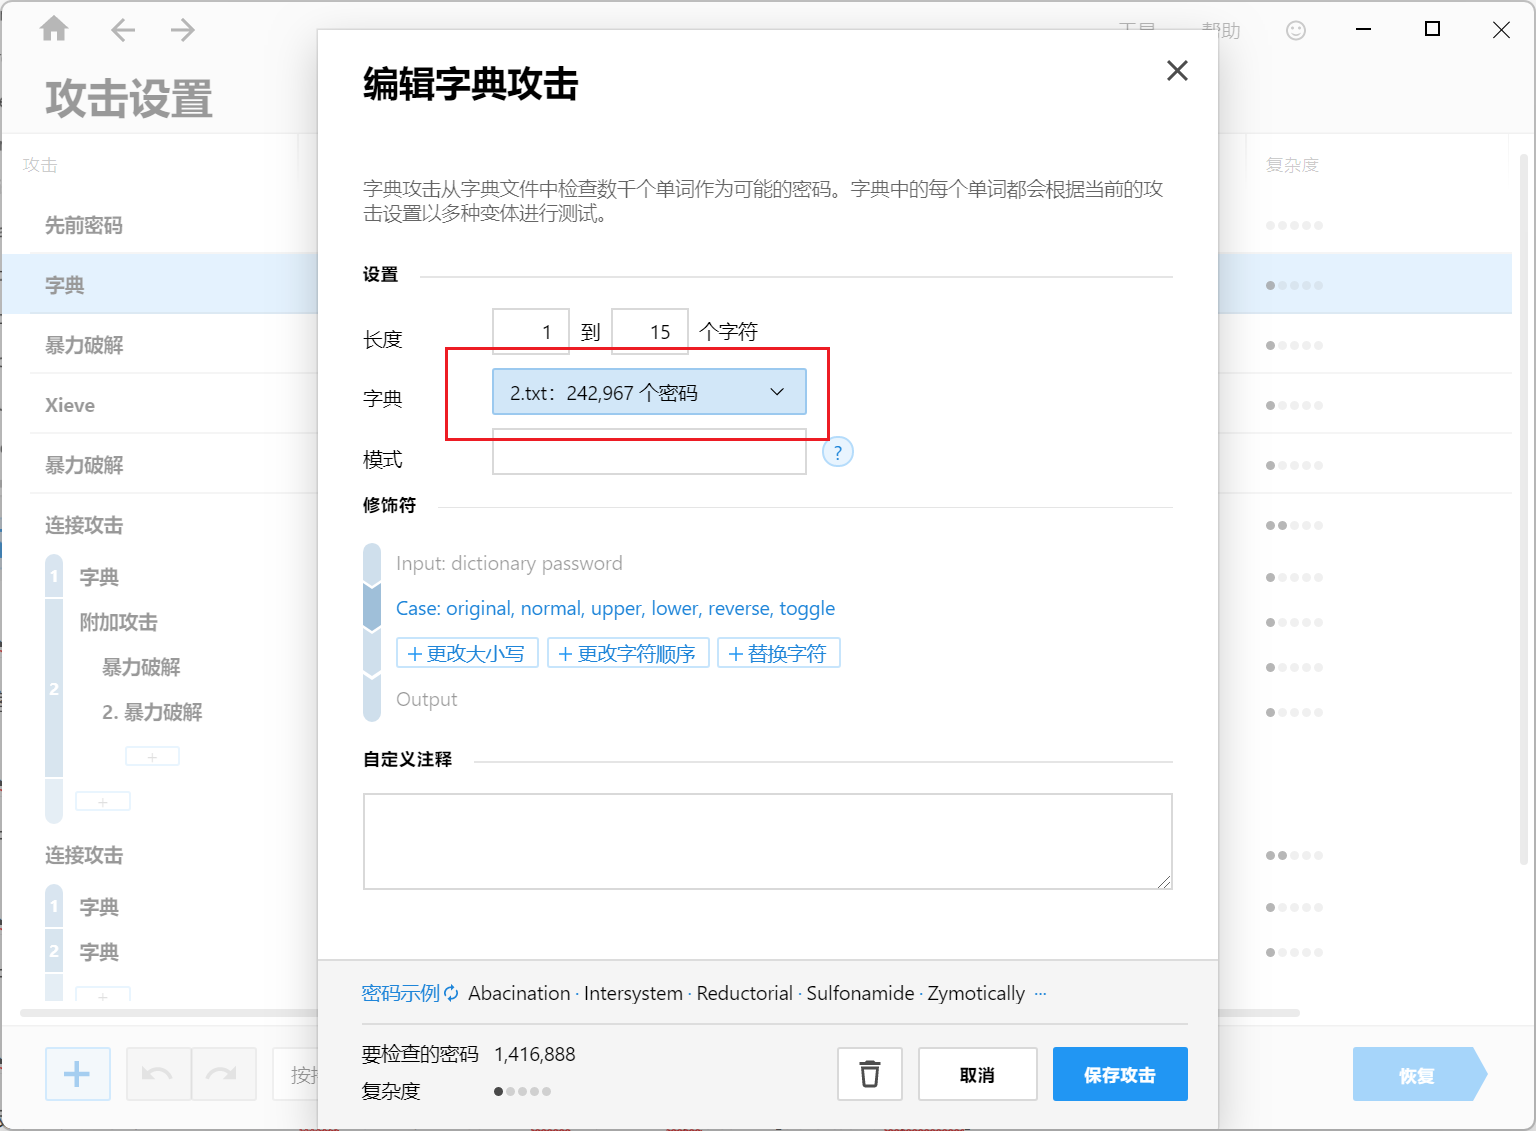Viewport: 1536px width, 1131px height.
Task: Click the 更改大小写 button
Action: (467, 653)
